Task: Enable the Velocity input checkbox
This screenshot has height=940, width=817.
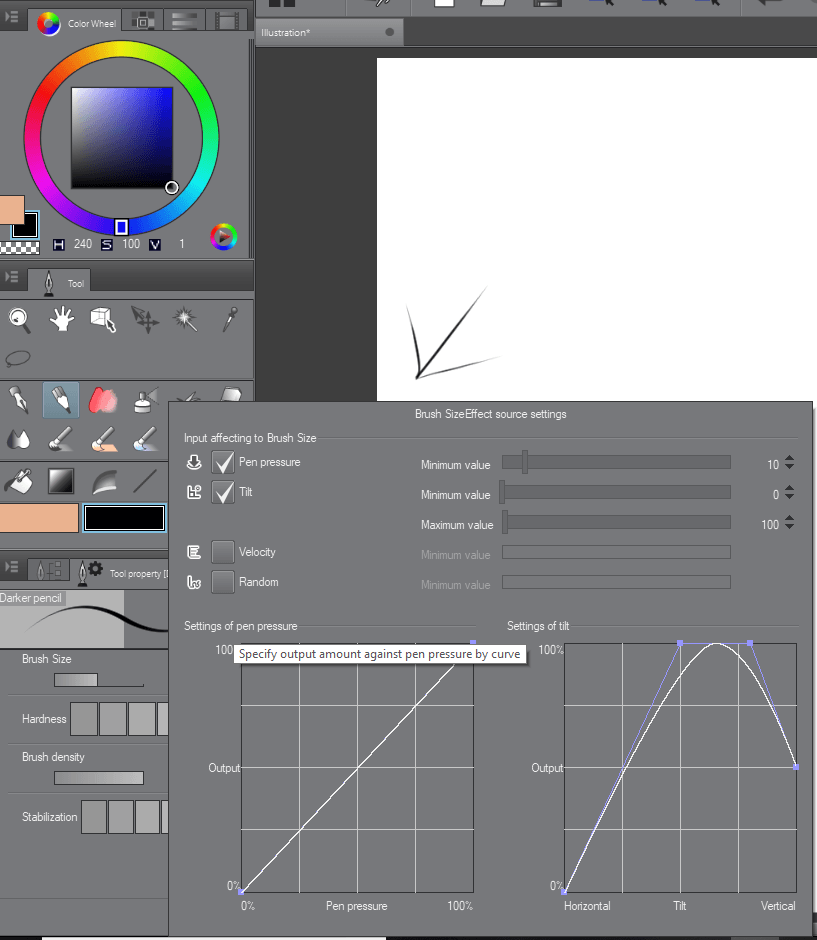Action: pyautogui.click(x=222, y=552)
